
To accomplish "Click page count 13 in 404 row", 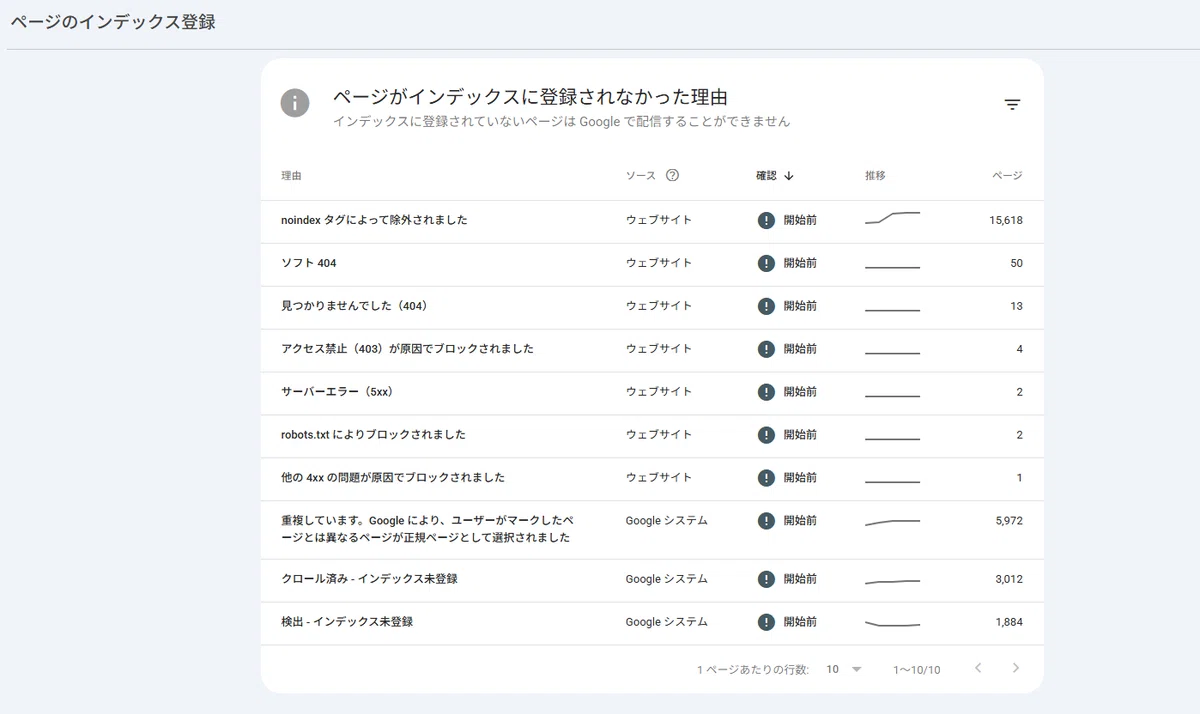I will tap(1016, 306).
